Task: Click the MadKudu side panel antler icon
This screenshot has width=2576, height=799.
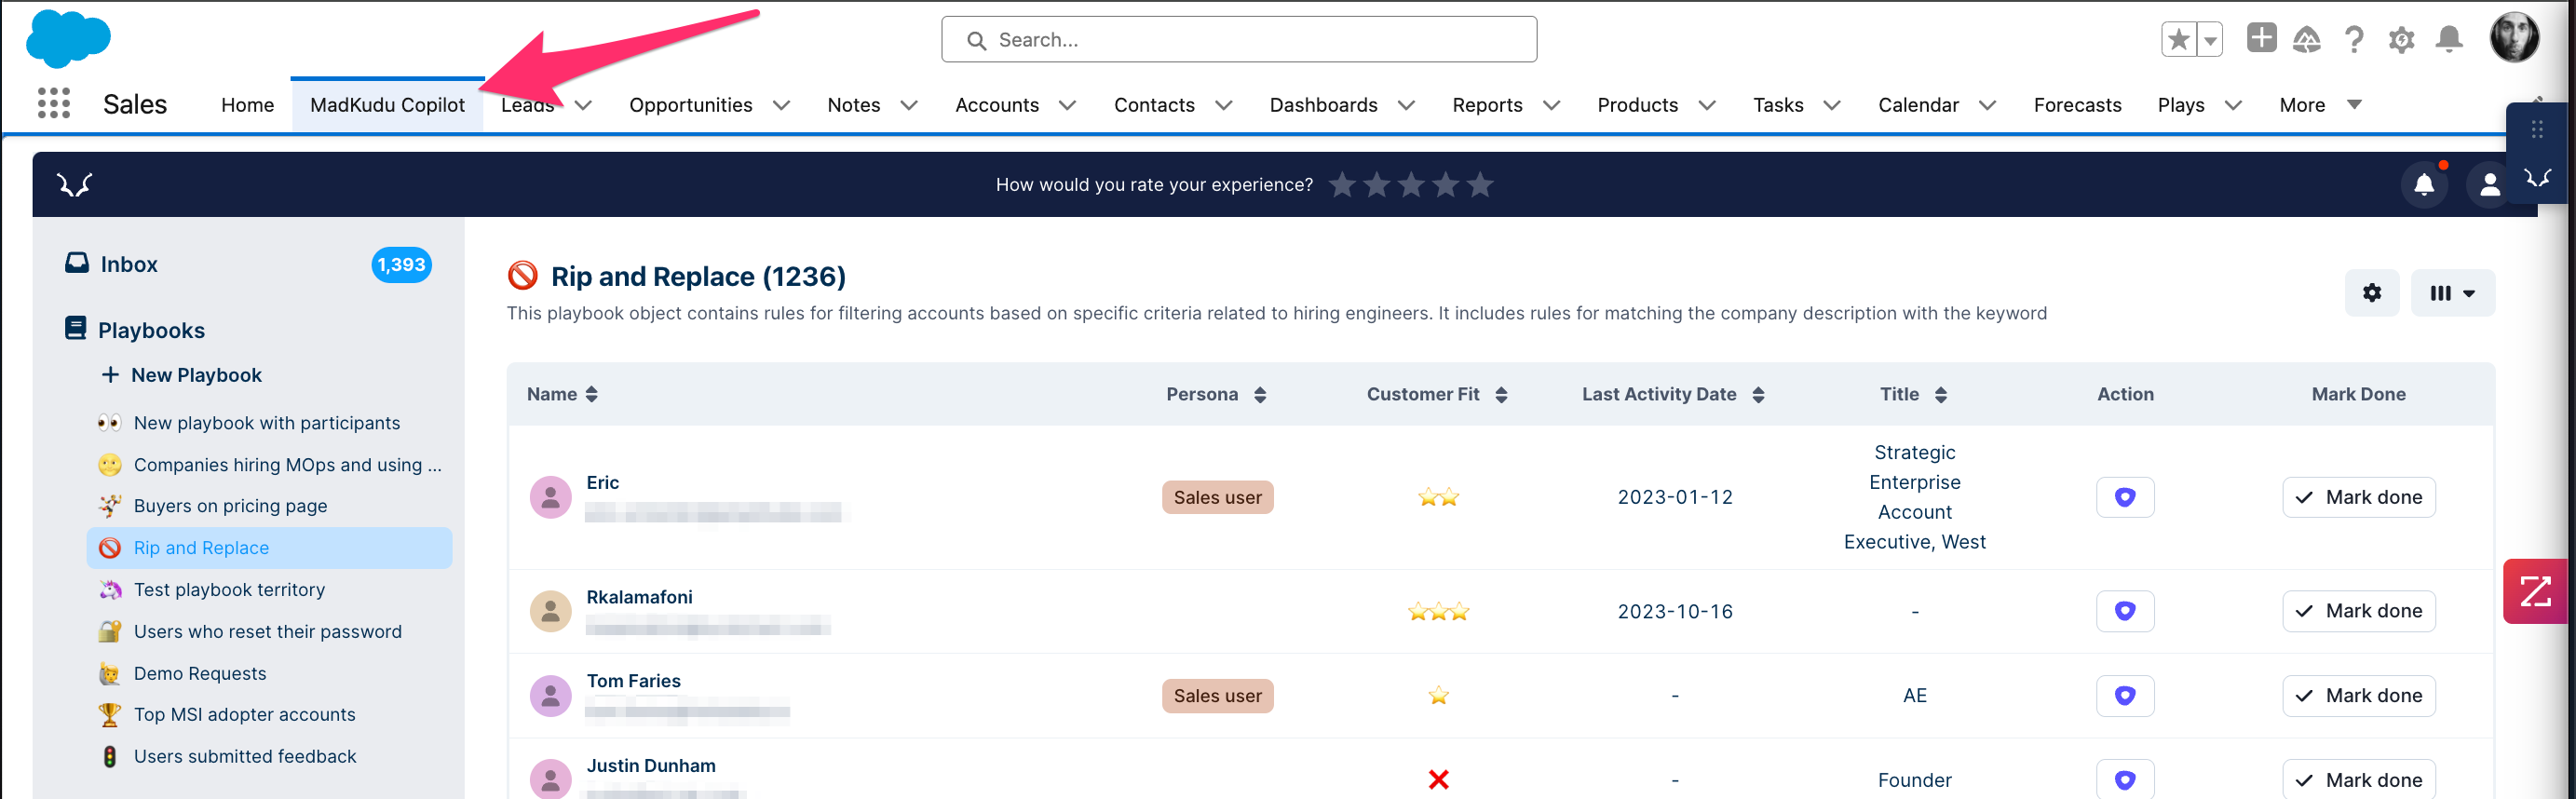Action: coord(2537,178)
